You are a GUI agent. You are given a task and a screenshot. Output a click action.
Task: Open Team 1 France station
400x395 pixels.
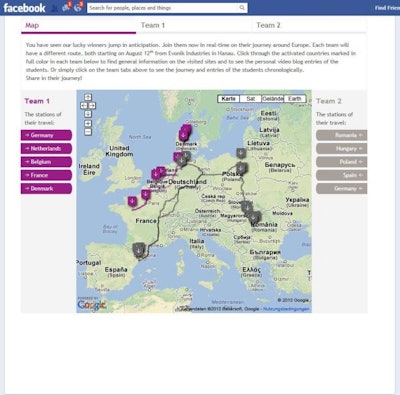(x=46, y=175)
